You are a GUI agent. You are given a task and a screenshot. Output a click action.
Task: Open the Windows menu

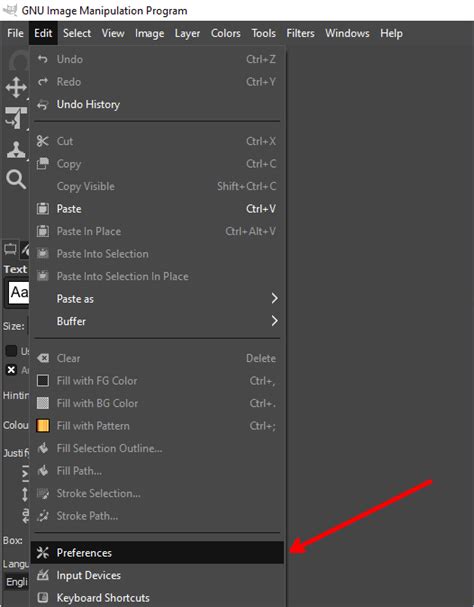point(347,33)
